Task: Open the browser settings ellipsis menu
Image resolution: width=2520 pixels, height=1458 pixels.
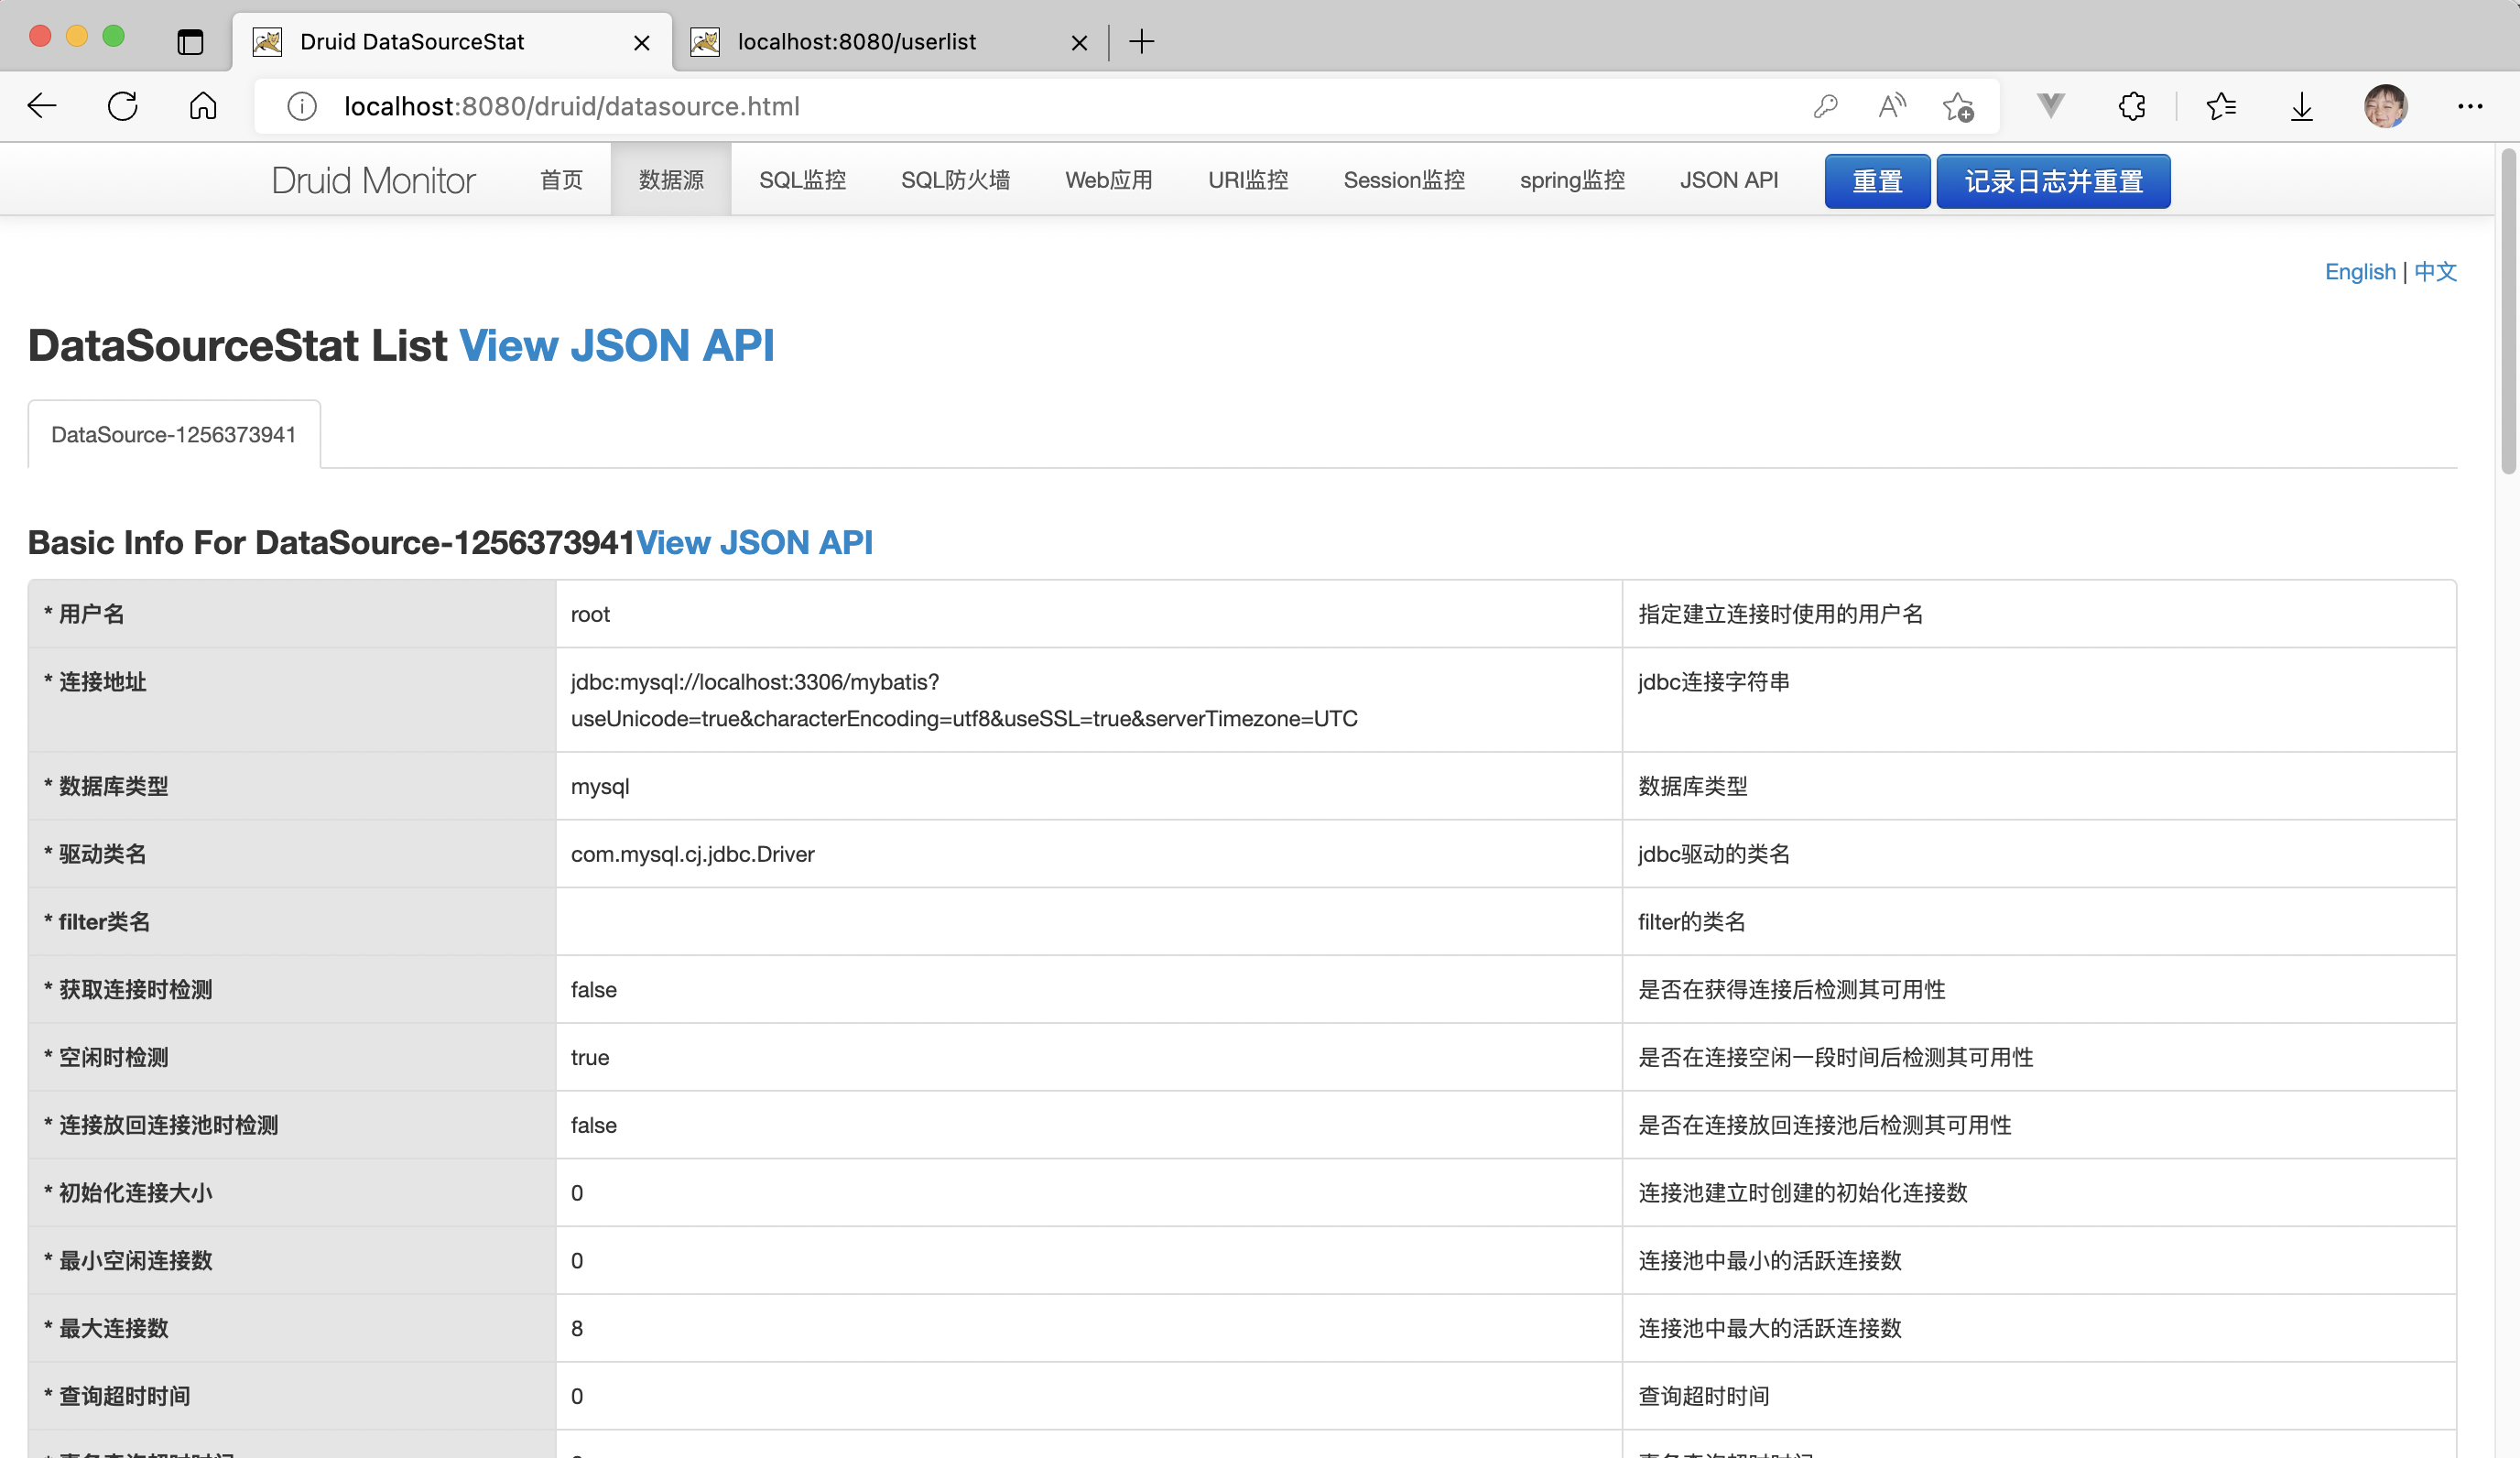Action: tap(2469, 106)
